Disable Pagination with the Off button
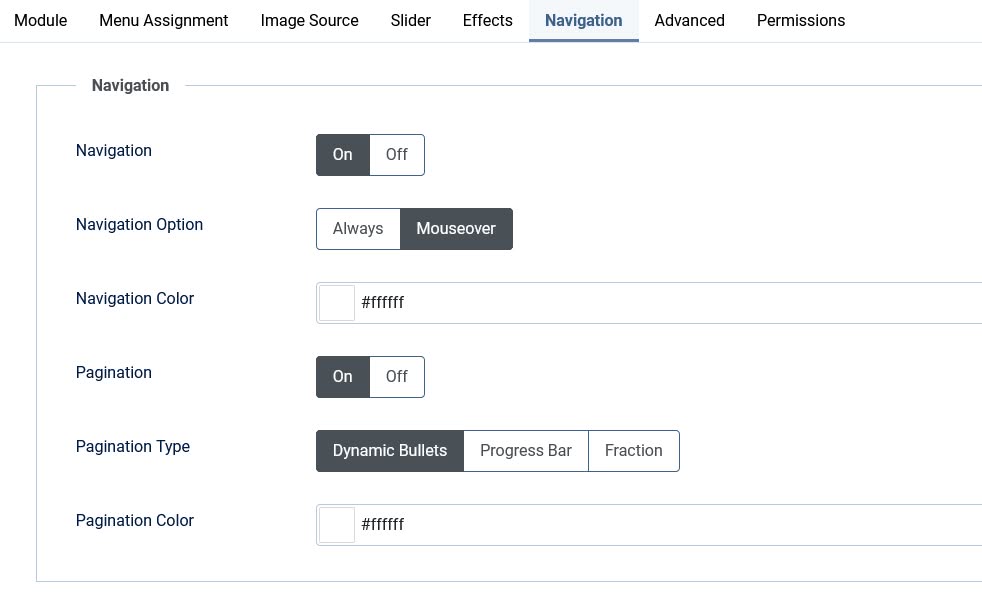This screenshot has width=982, height=604. coord(397,377)
